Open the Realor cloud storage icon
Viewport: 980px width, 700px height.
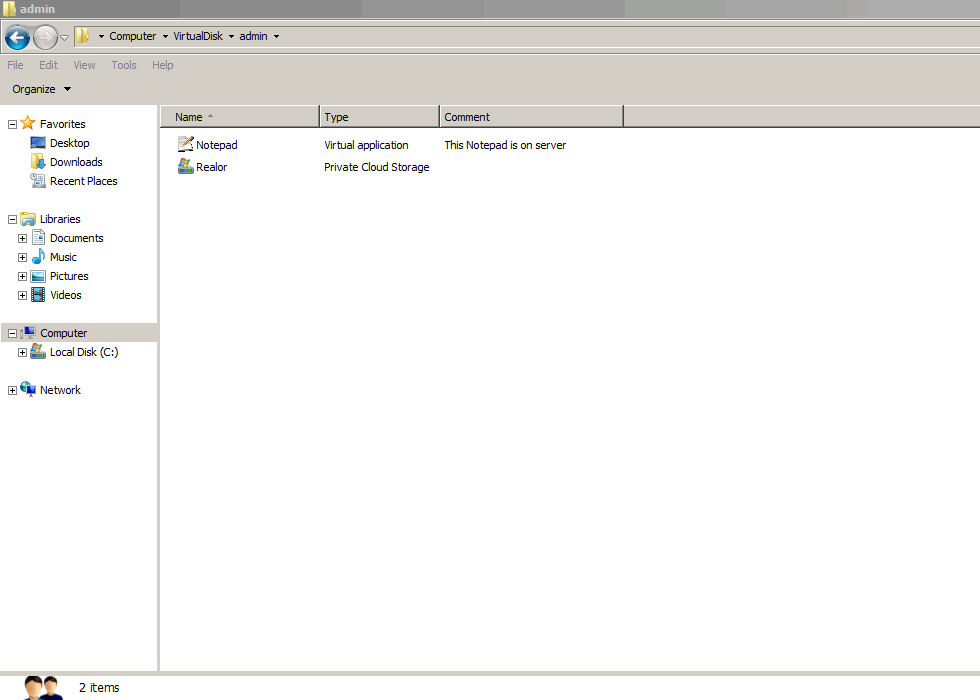click(185, 167)
